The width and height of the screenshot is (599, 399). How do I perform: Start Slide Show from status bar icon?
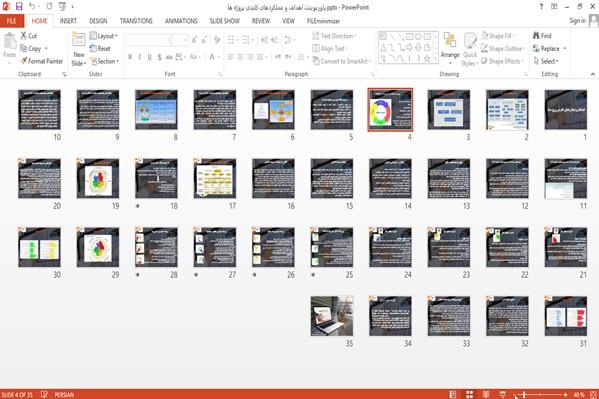503,394
